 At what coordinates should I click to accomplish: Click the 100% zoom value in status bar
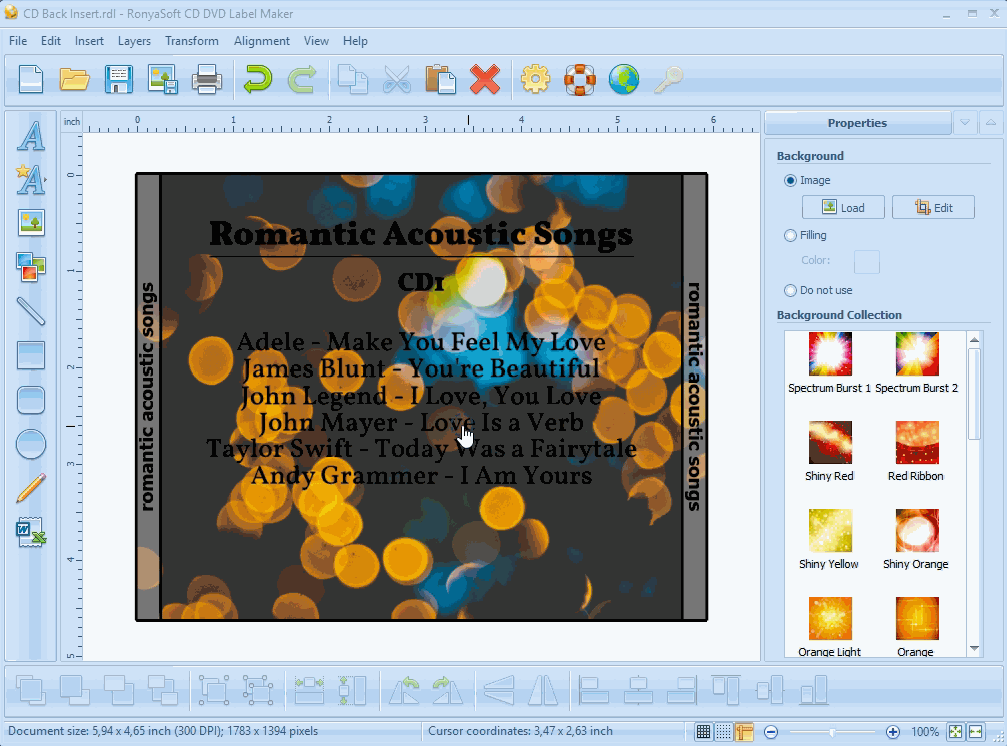pyautogui.click(x=925, y=732)
